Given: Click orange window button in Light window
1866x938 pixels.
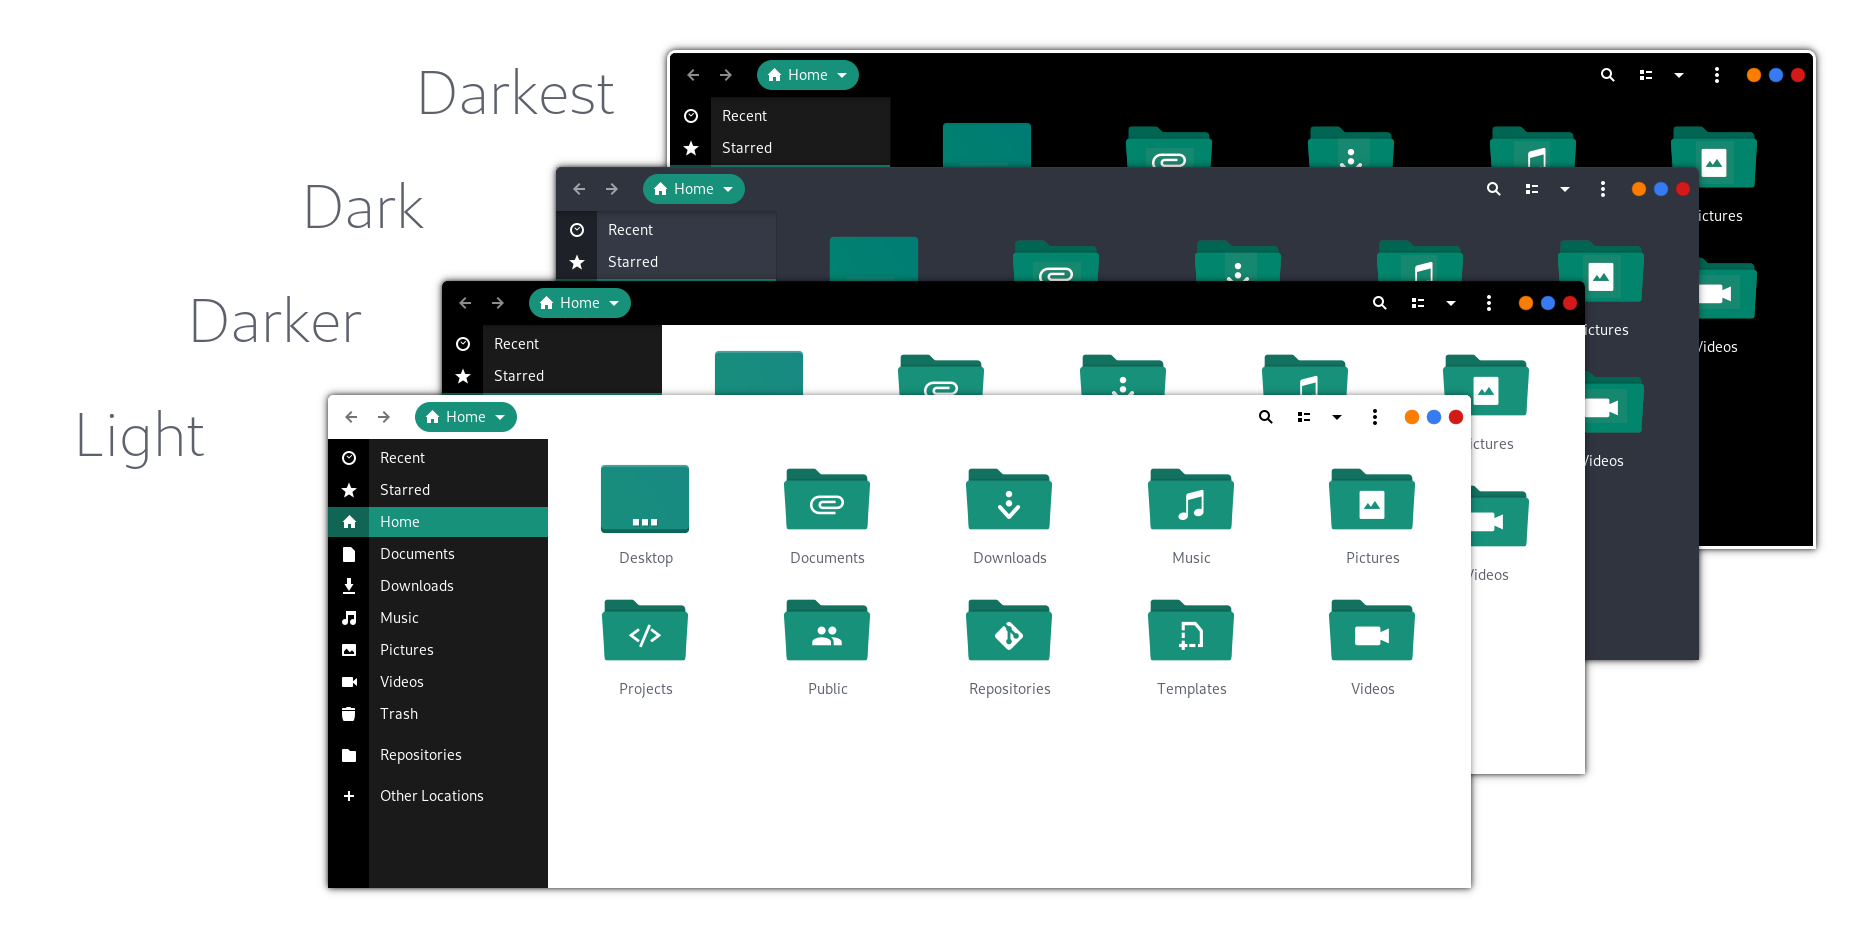Looking at the screenshot, I should pos(1412,417).
